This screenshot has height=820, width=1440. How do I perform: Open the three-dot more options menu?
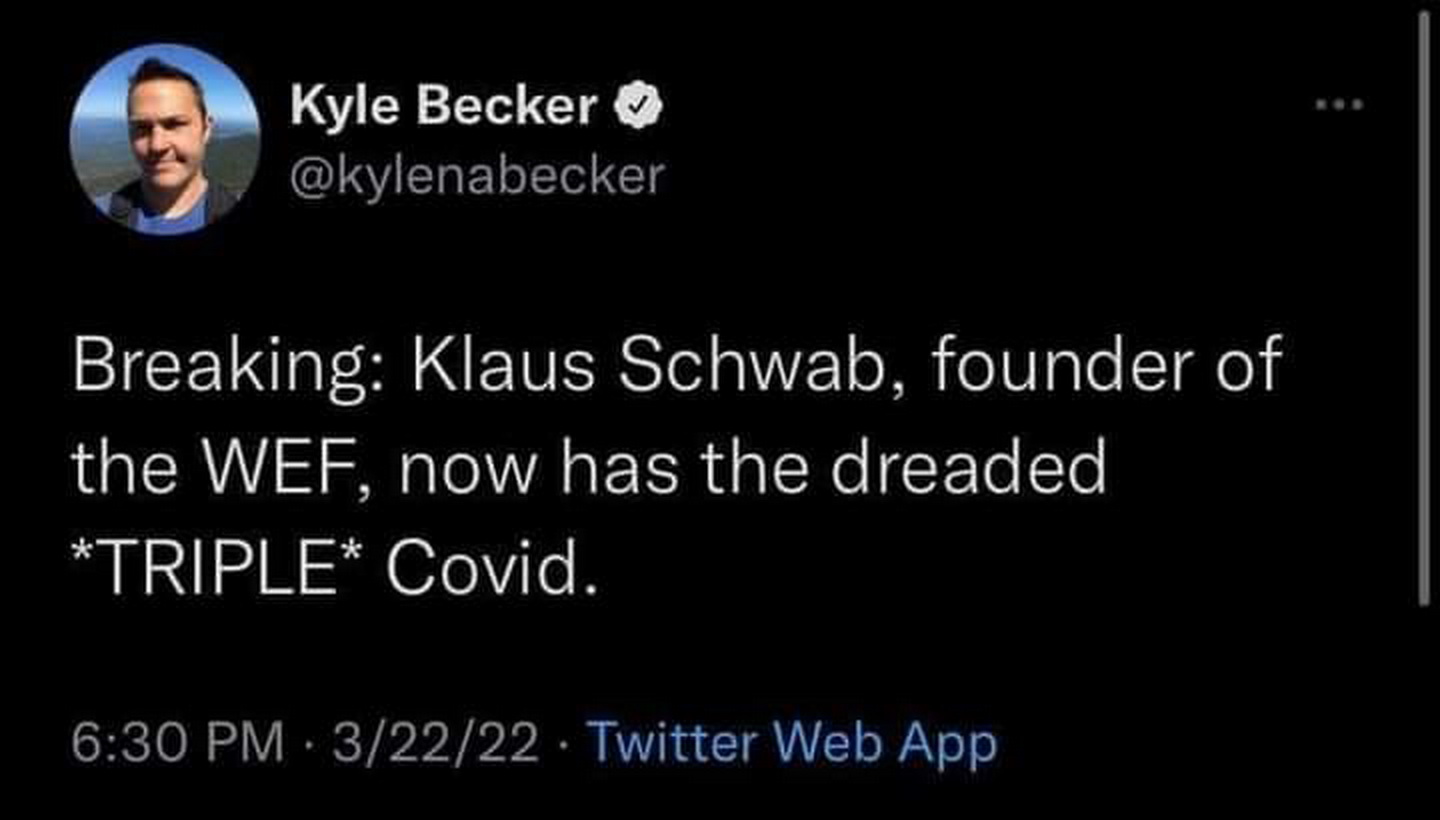[1338, 104]
